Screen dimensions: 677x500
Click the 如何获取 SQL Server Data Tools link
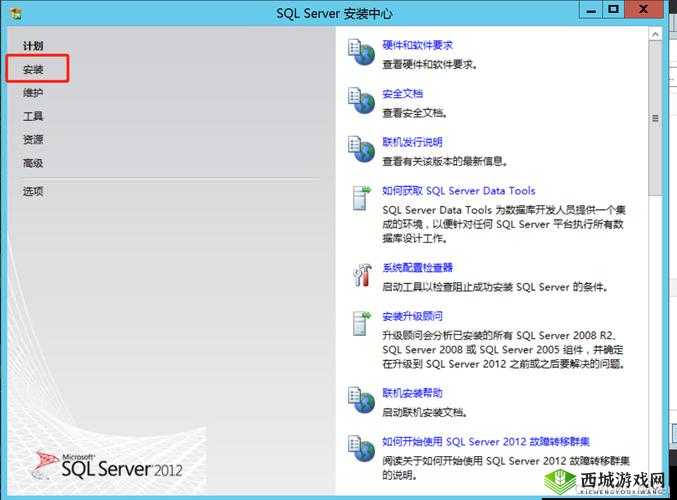pos(458,191)
